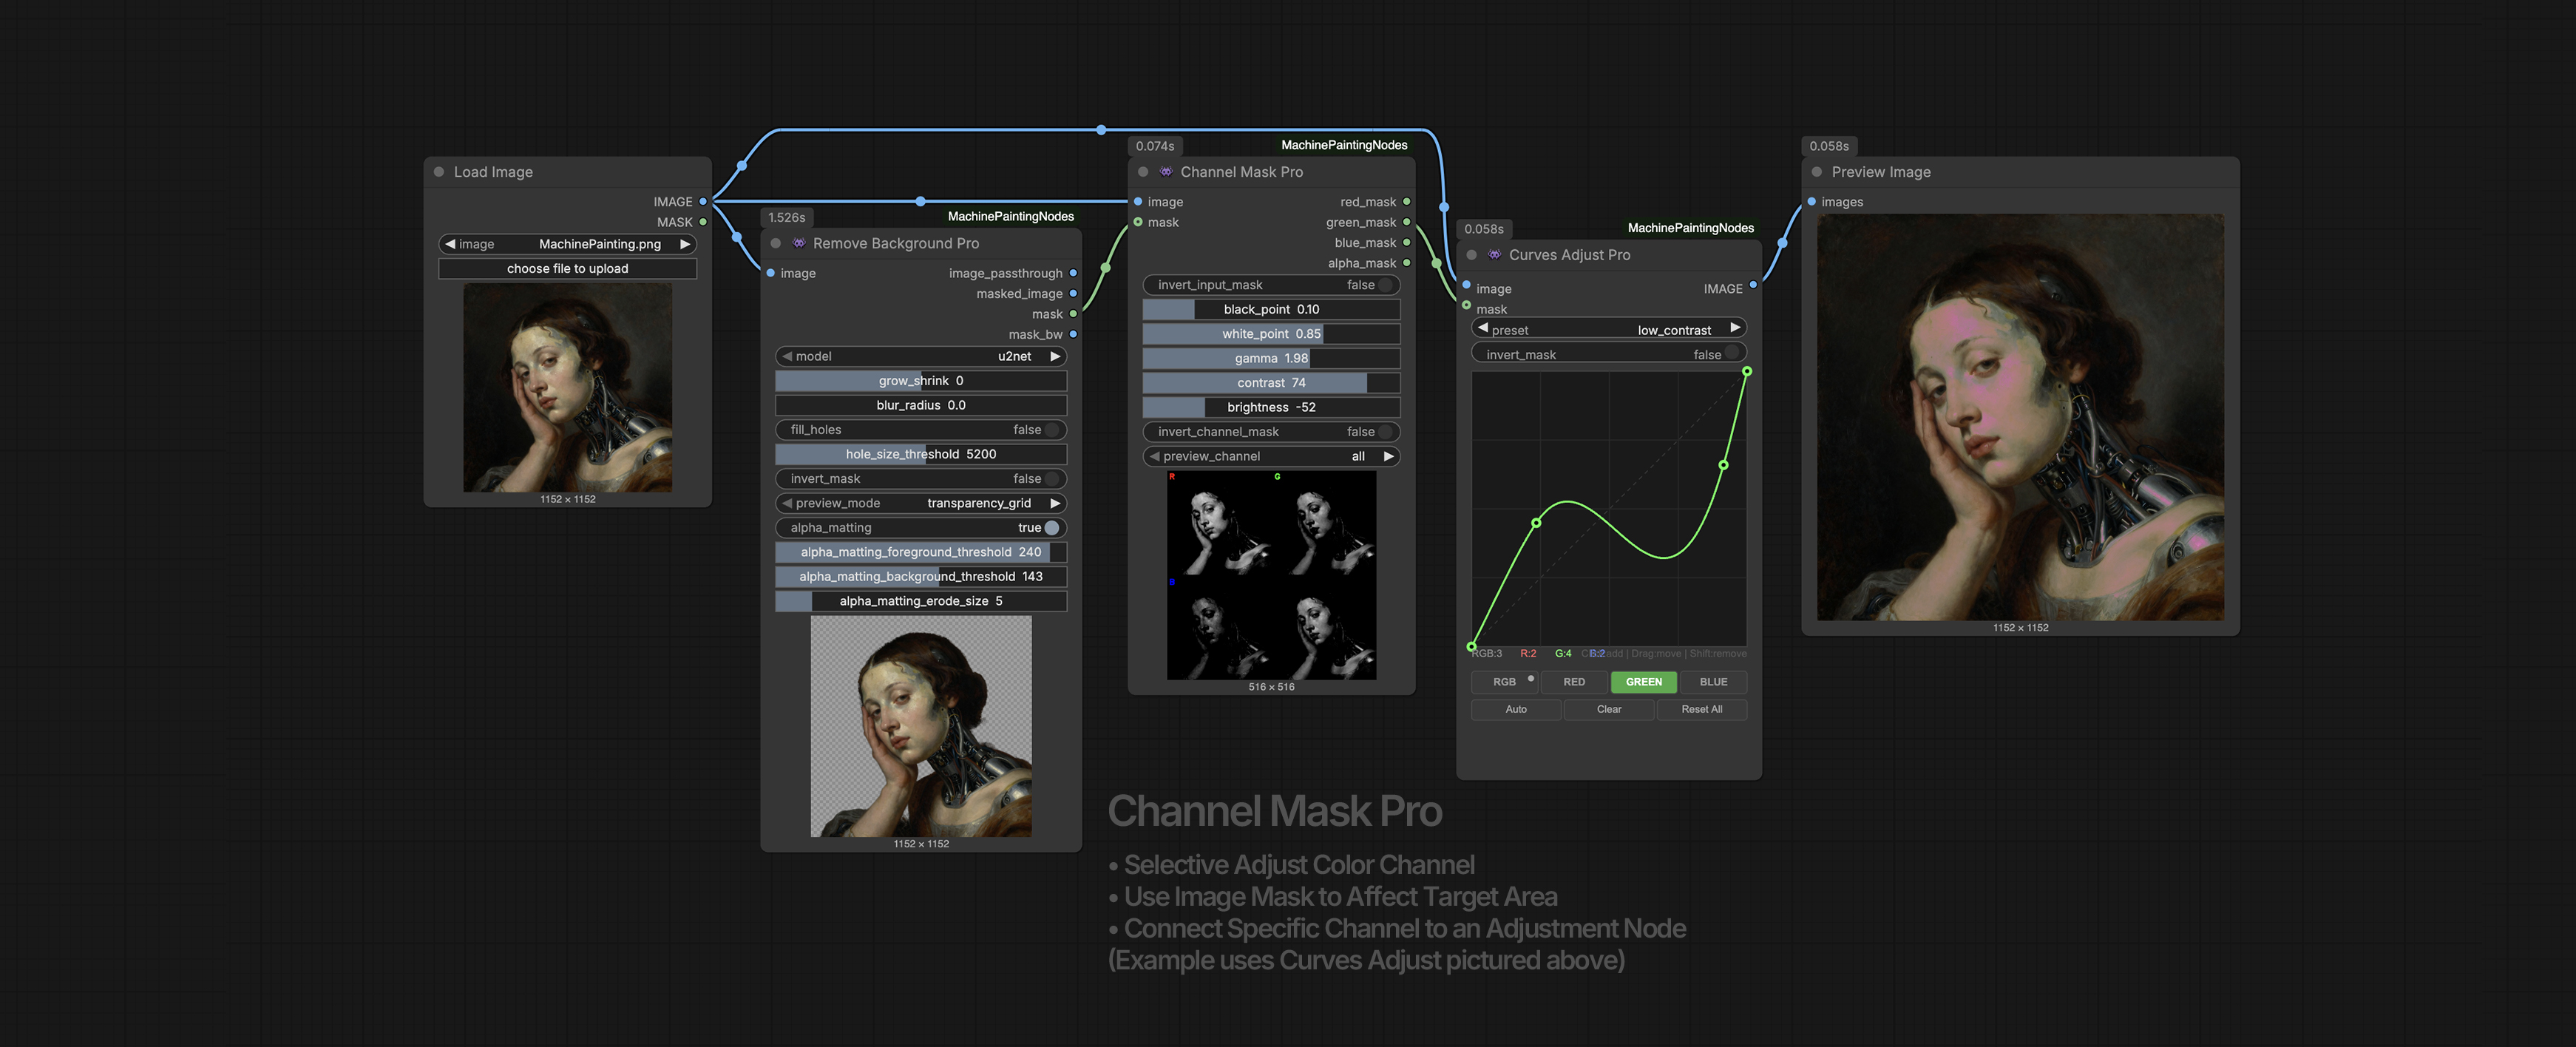Open the MachinePainting.png image dropdown

tap(568, 244)
